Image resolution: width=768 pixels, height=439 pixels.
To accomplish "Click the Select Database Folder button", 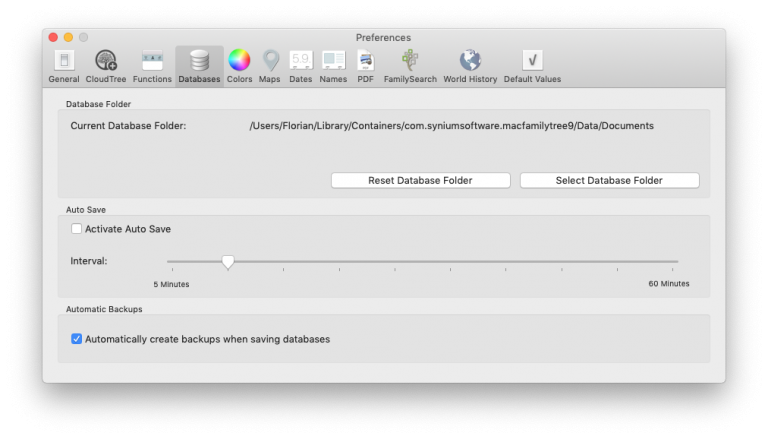I will [609, 180].
